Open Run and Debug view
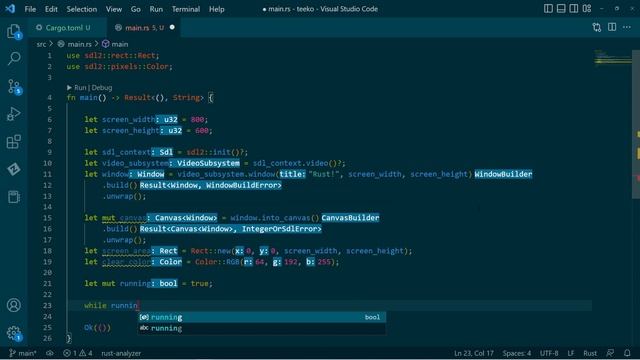The height and width of the screenshot is (360, 640). click(x=14, y=114)
